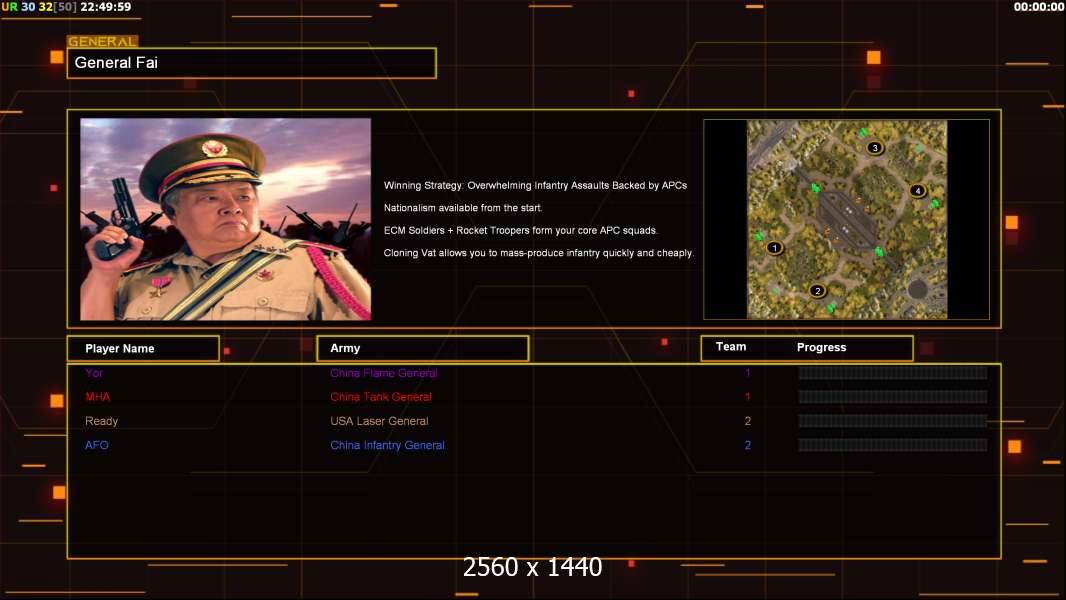Viewport: 1066px width, 600px height.
Task: Click USA Laser General army entry
Action: tap(379, 421)
